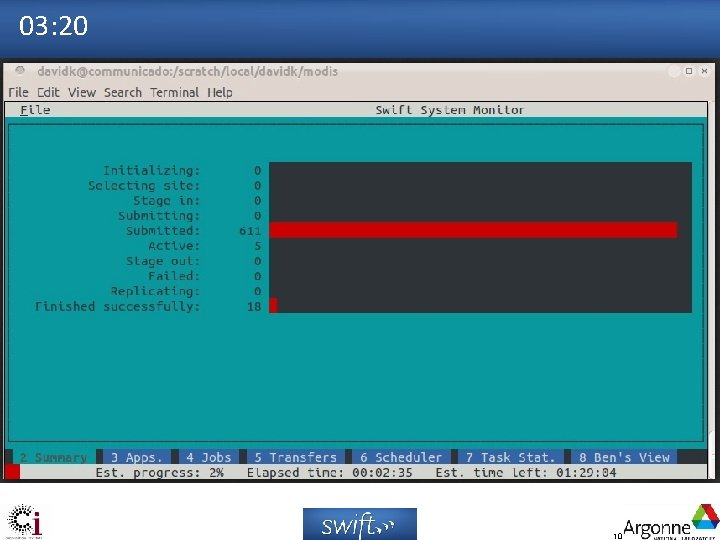Image resolution: width=720 pixels, height=540 pixels.
Task: Click the red estimated progress indicator
Action: pyautogui.click(x=12, y=472)
